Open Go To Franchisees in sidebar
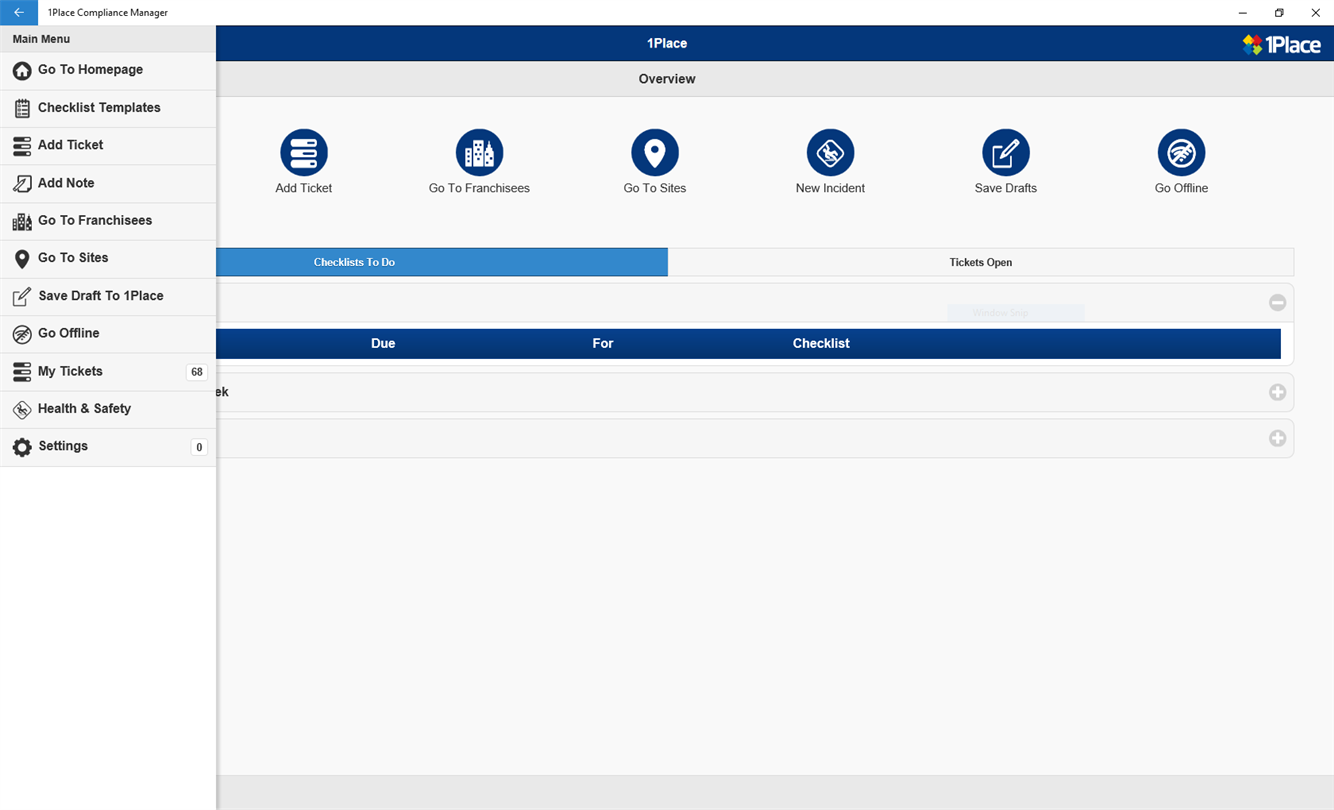 pos(108,221)
